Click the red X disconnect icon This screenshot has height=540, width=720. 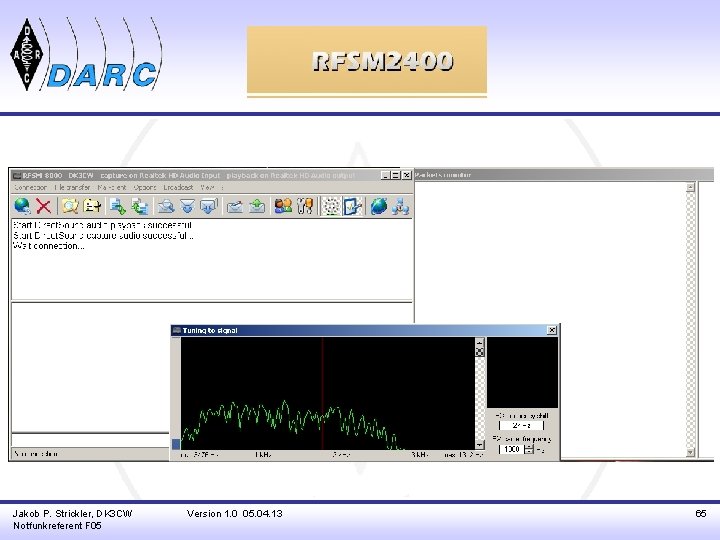(44, 206)
